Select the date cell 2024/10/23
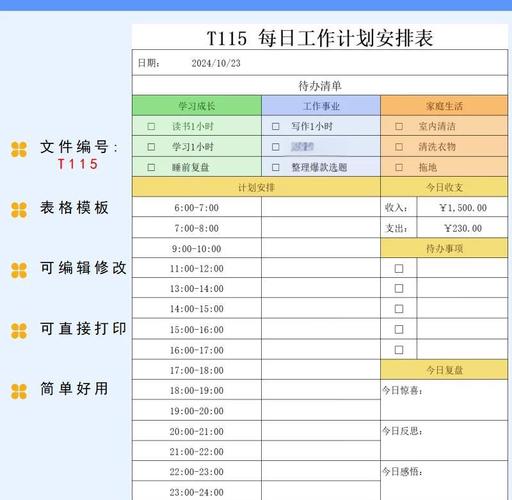This screenshot has width=512, height=500. click(x=216, y=63)
